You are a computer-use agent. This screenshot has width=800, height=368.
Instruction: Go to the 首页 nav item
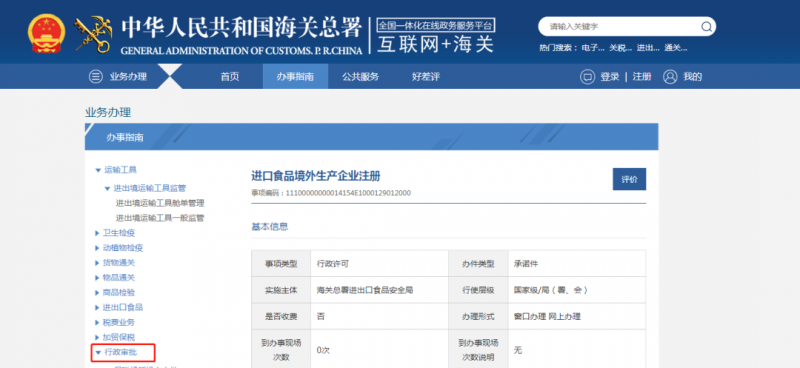[230, 77]
